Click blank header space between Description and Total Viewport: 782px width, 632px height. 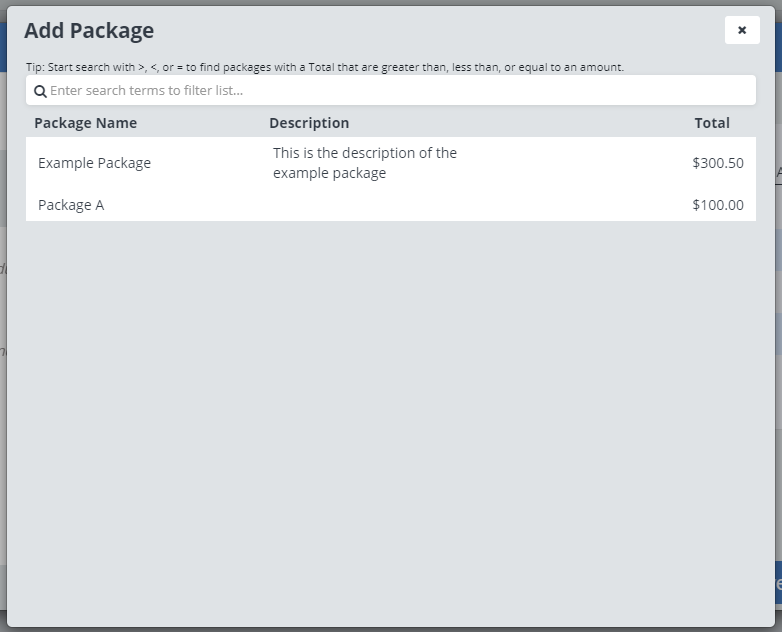[x=520, y=123]
